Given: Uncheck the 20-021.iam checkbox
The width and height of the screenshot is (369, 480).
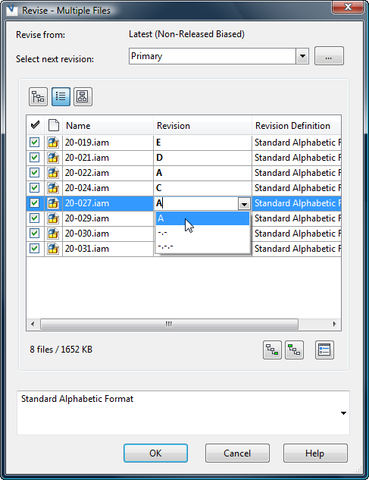Looking at the screenshot, I should [x=34, y=157].
